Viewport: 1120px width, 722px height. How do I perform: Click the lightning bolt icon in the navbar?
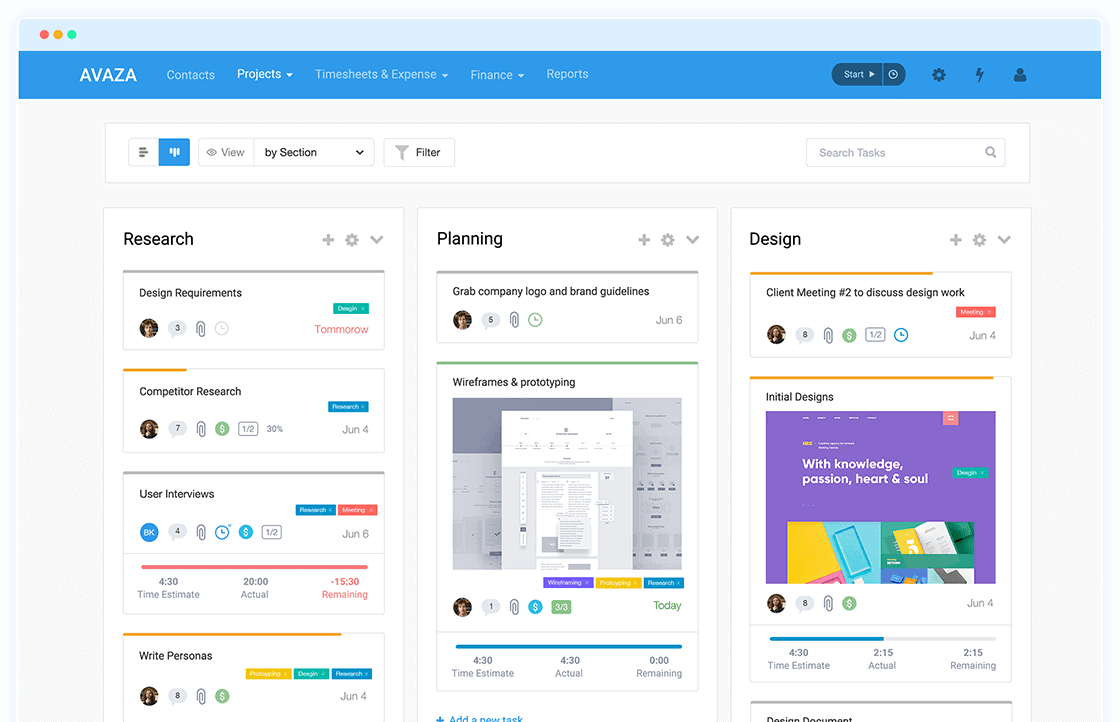[x=979, y=74]
